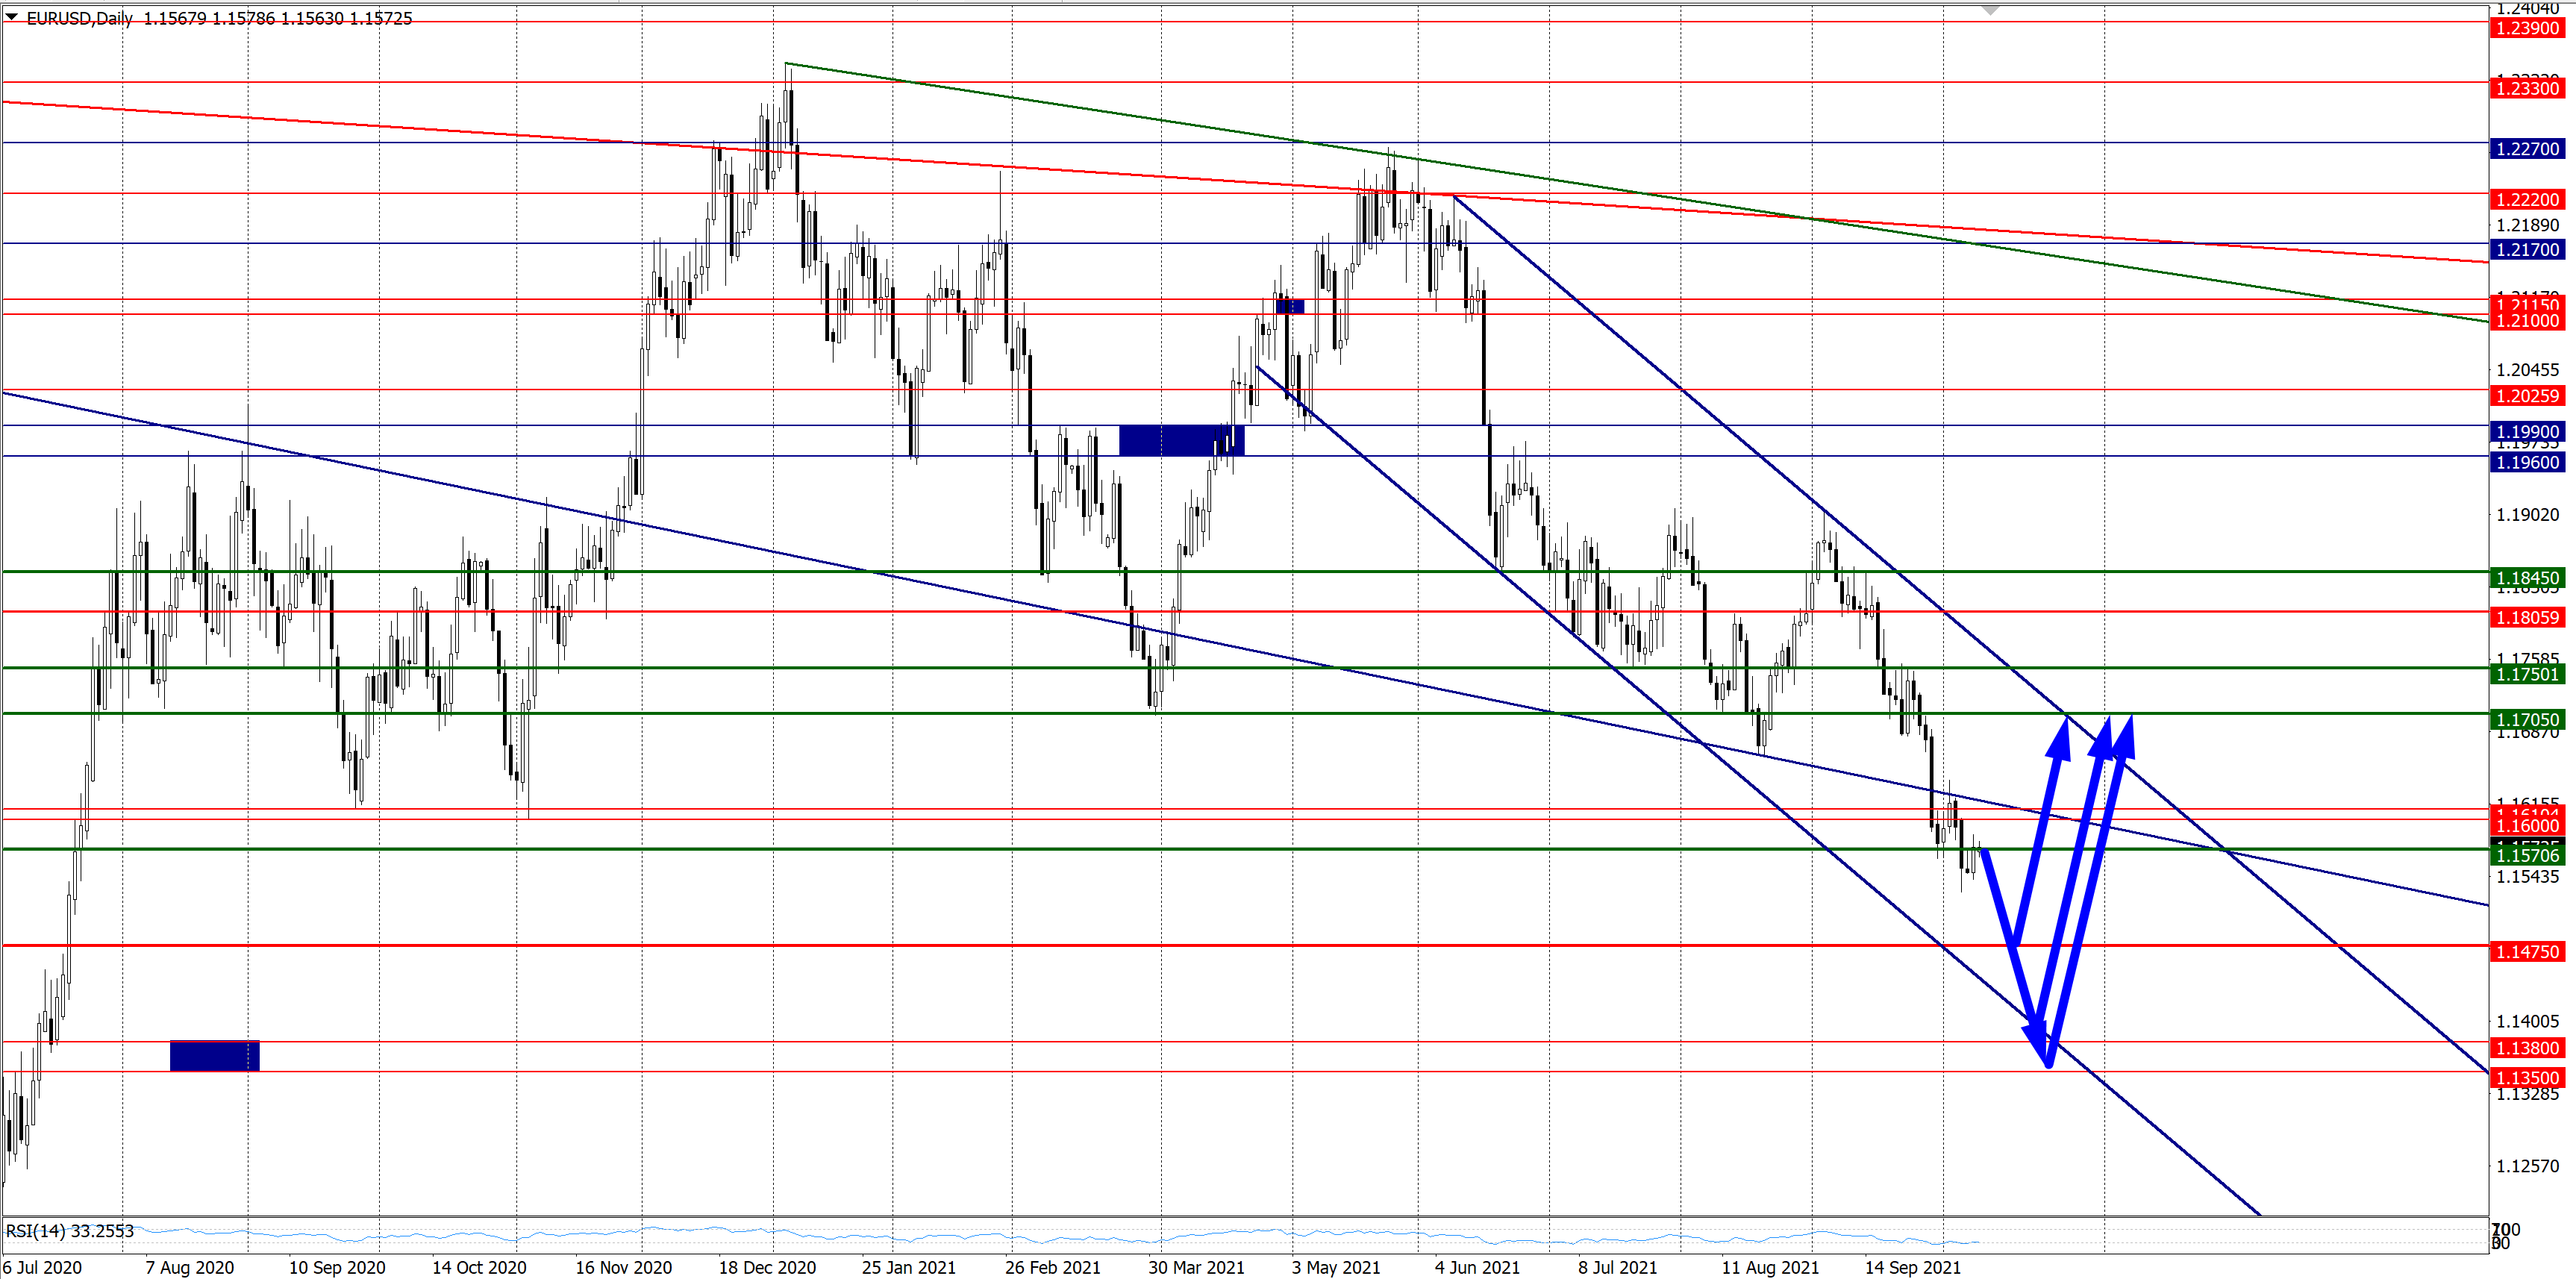Click the 18 Dec 2020 date label
The image size is (2576, 1279).
[x=767, y=1268]
